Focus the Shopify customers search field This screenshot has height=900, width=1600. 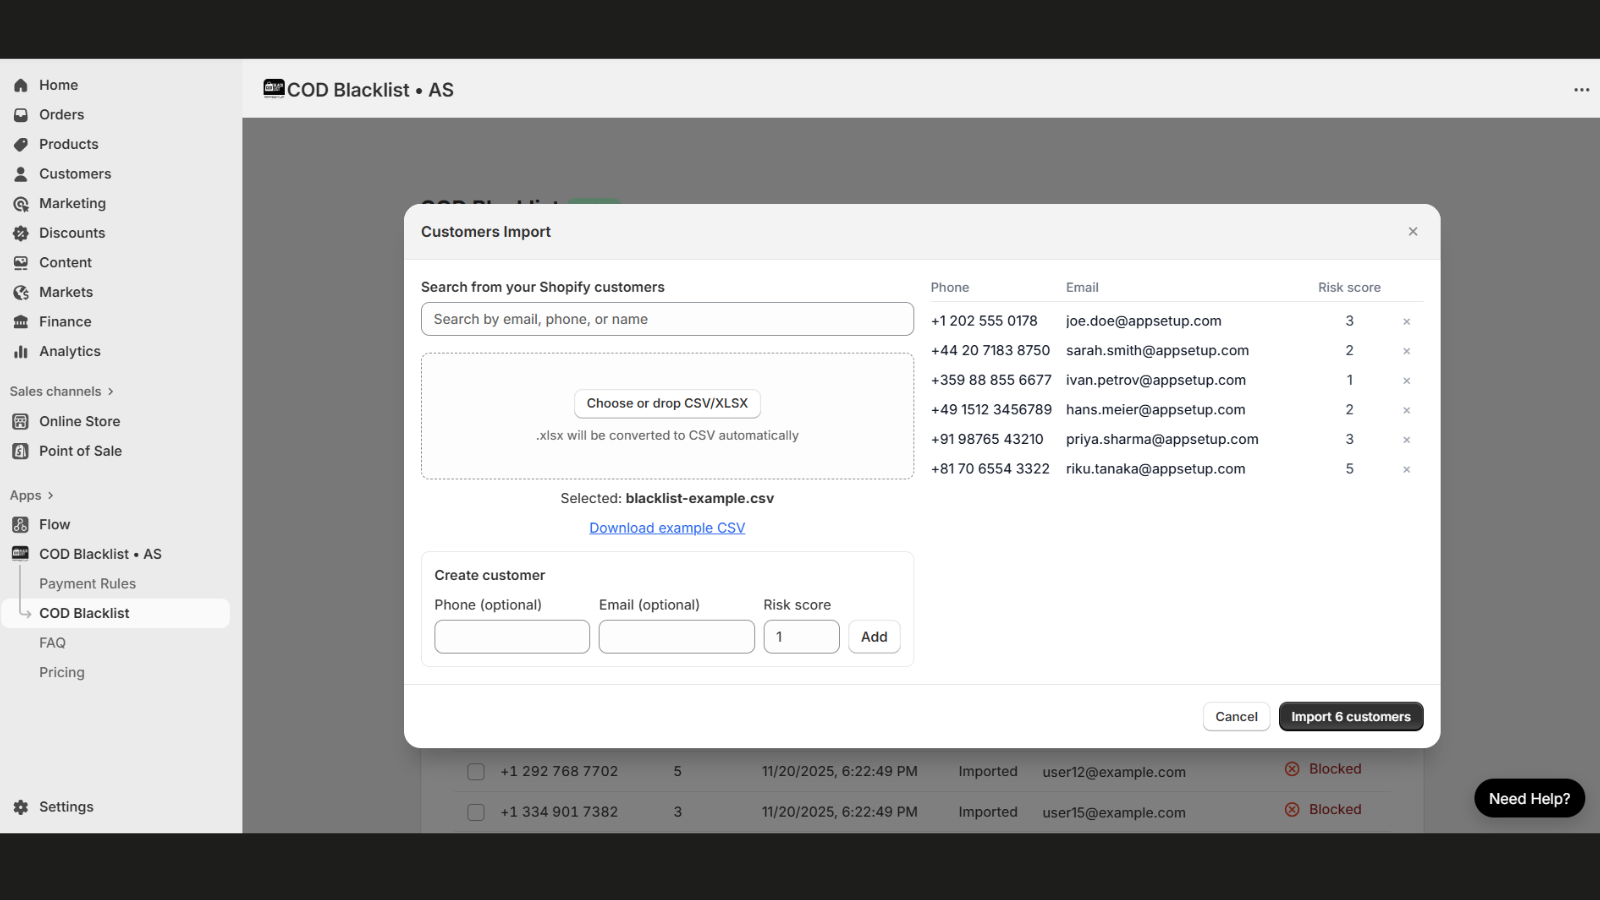tap(667, 320)
